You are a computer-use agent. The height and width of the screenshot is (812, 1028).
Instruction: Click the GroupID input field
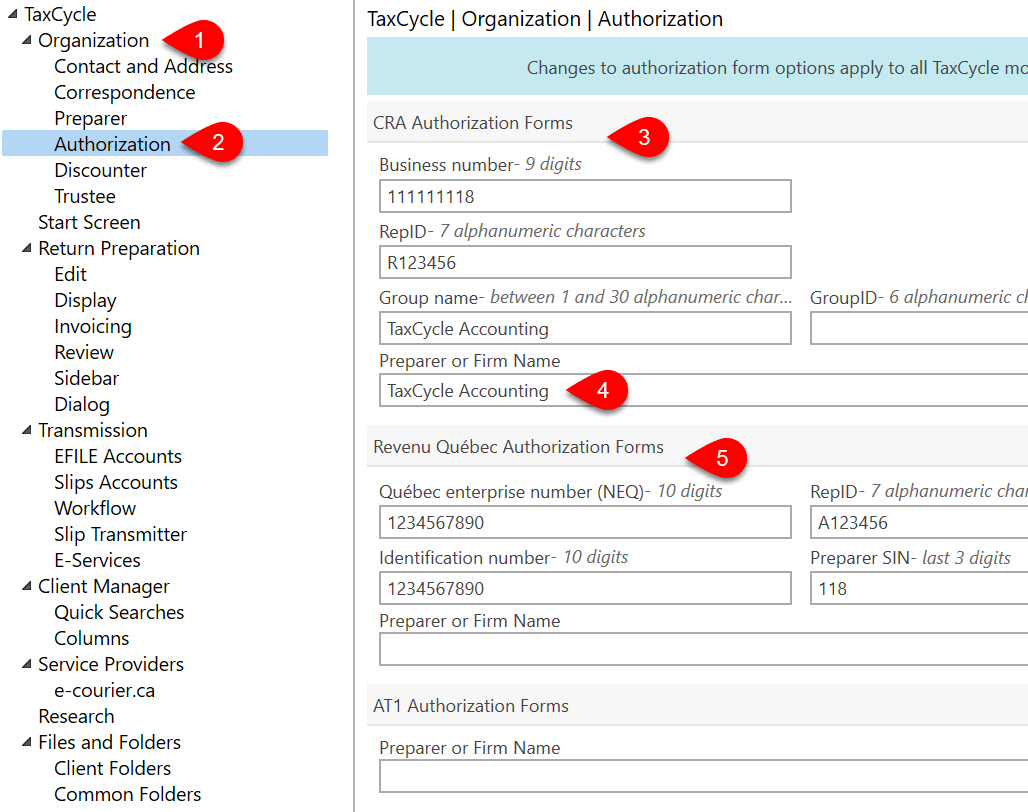tap(919, 328)
